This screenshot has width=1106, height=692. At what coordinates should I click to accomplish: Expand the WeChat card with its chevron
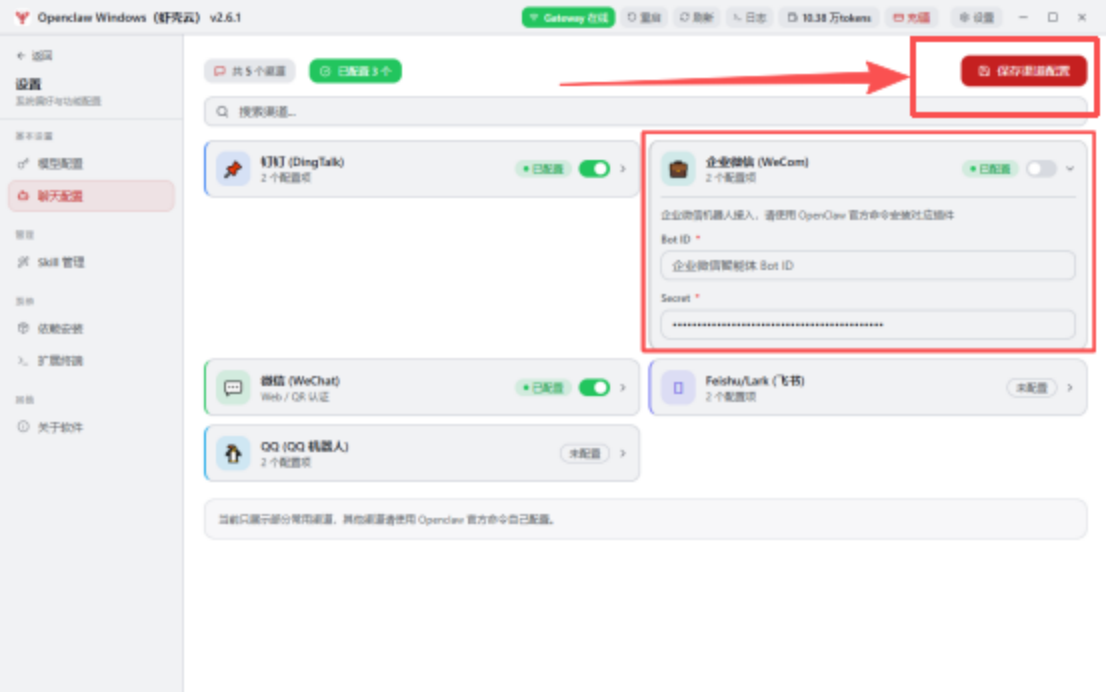coord(623,387)
